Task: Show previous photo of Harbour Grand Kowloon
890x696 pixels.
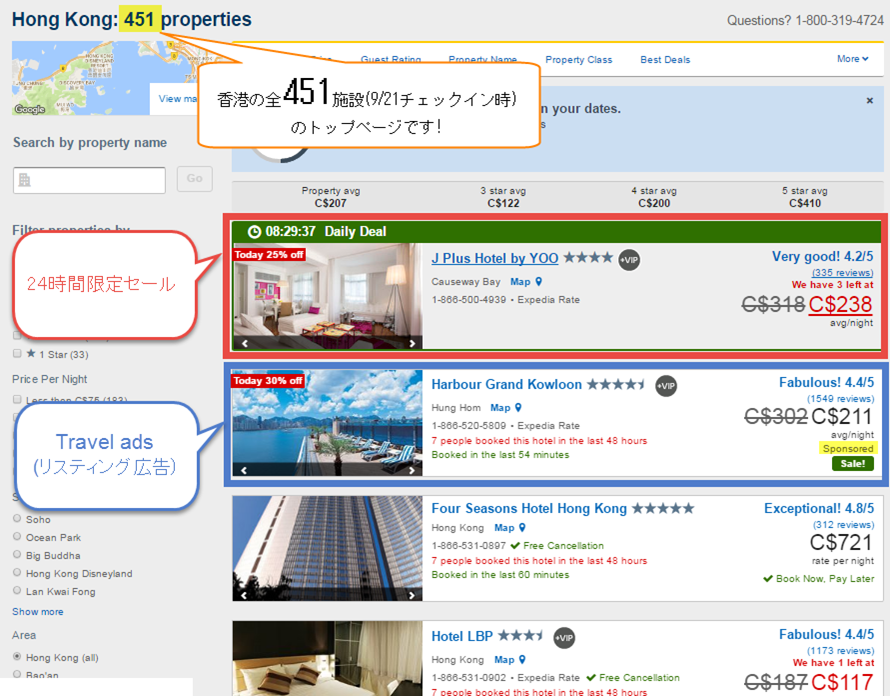Action: click(x=244, y=469)
